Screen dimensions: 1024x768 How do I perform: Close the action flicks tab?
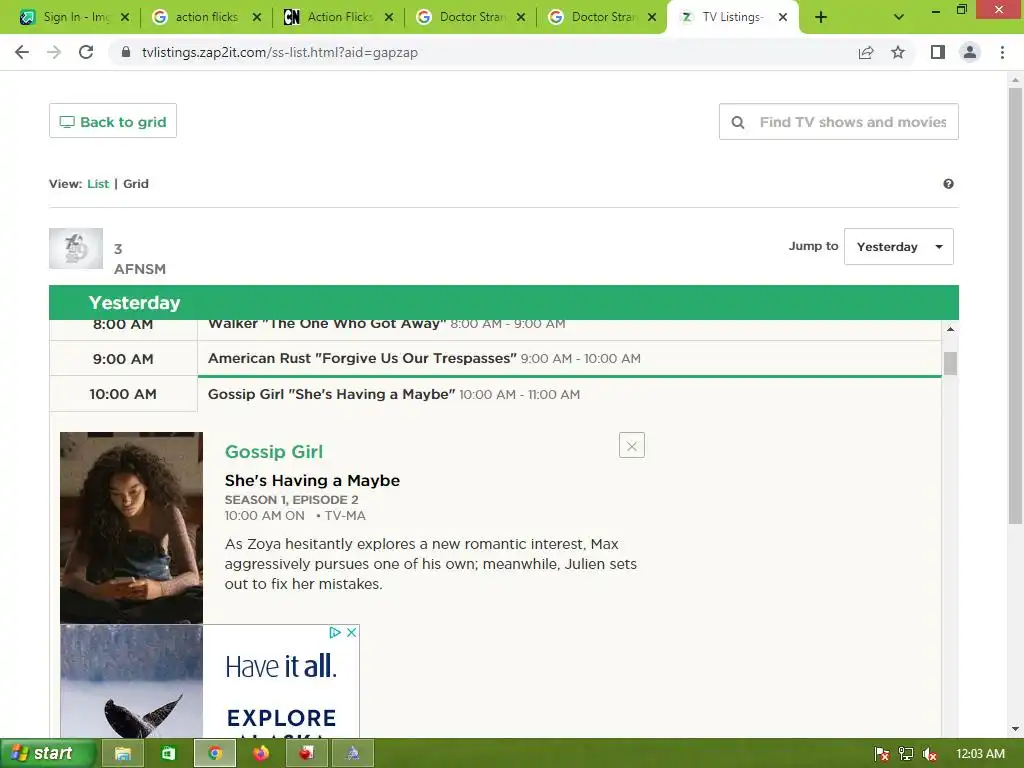pos(257,17)
